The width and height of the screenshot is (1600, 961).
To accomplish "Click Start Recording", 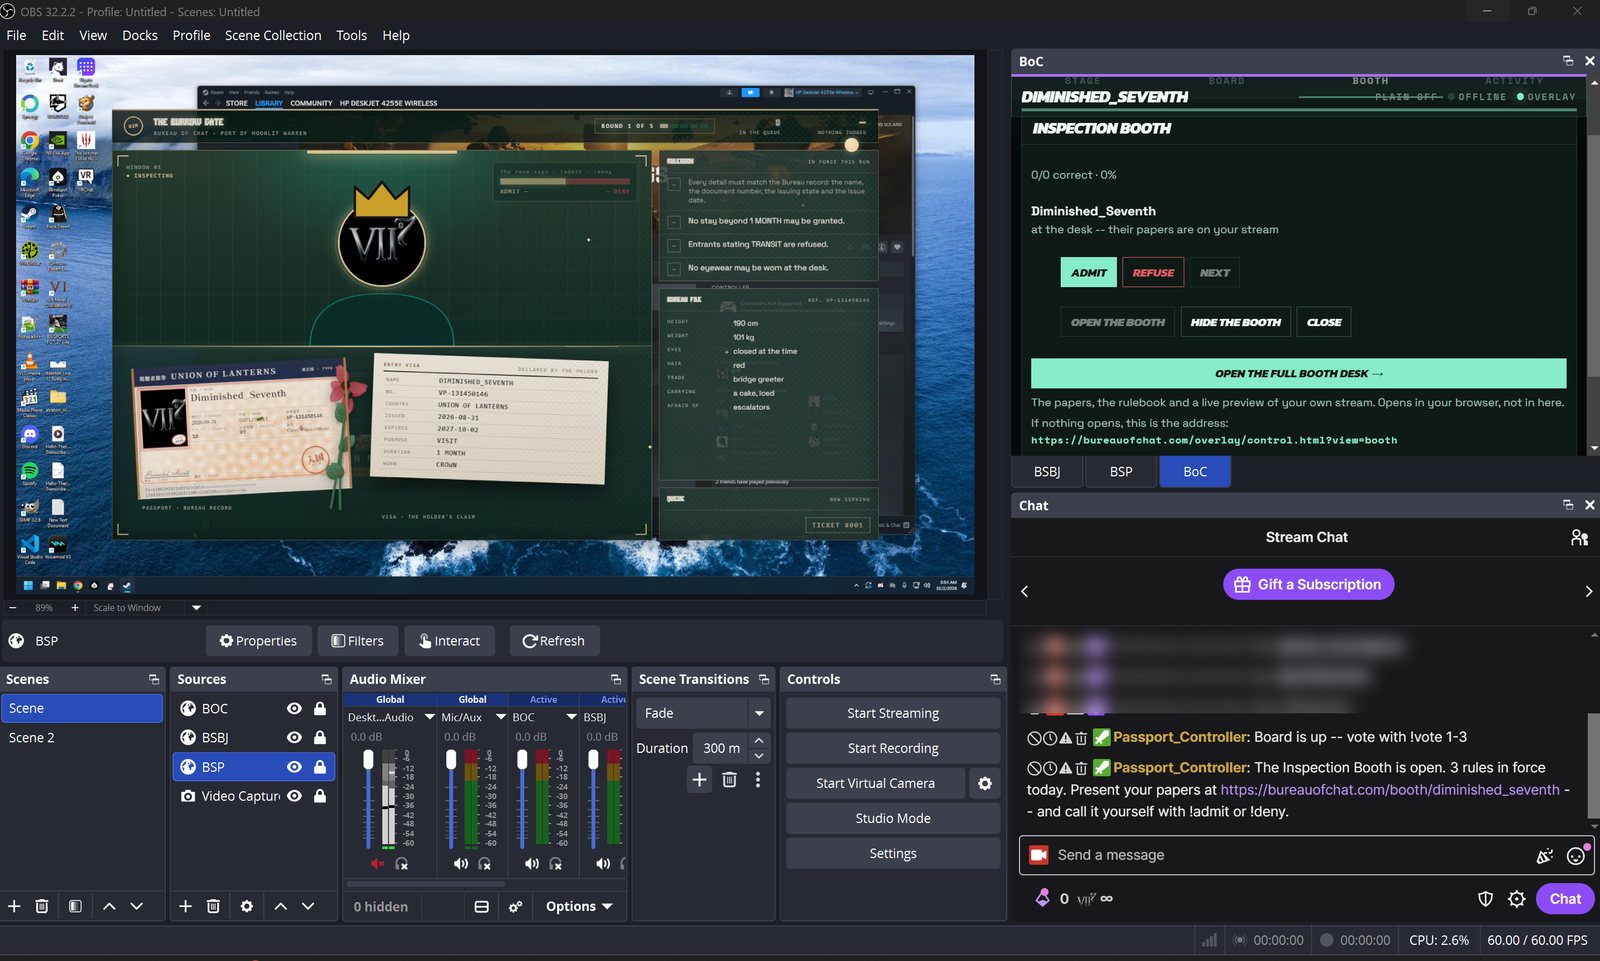I will [x=893, y=748].
